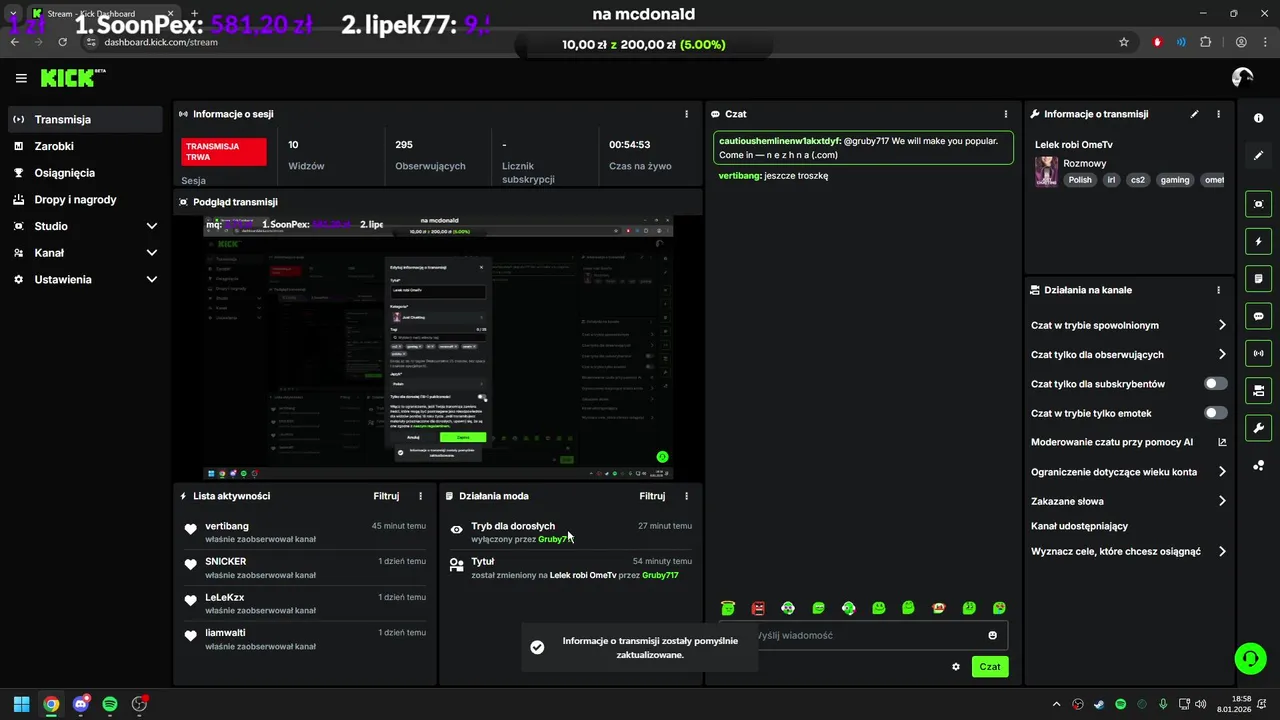
Task: Open the user avatar menu
Action: [x=1243, y=78]
